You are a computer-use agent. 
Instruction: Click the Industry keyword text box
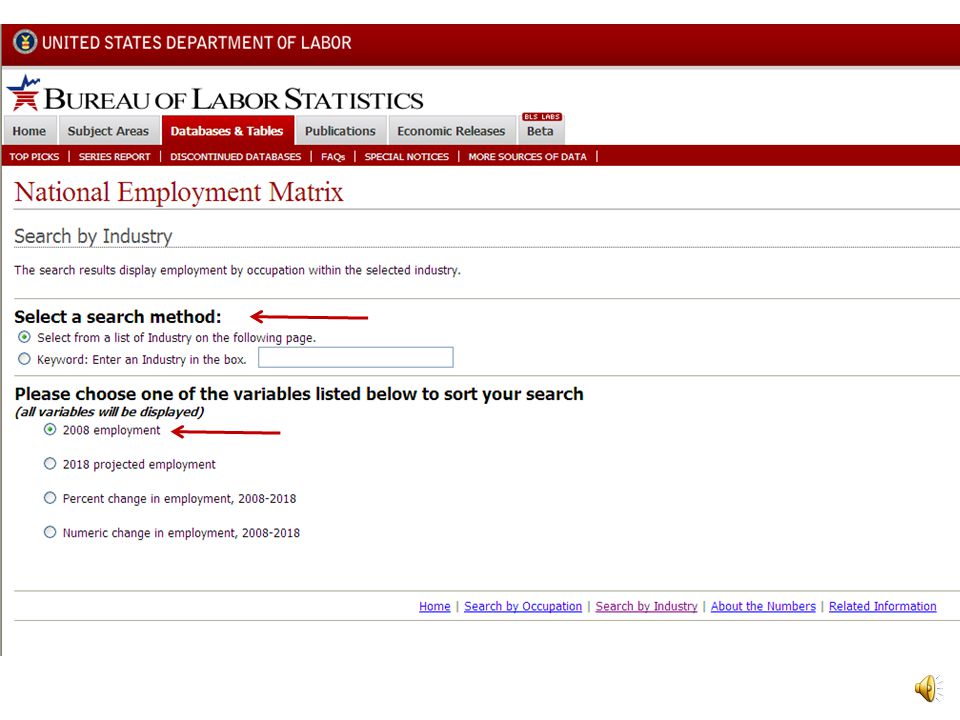click(x=356, y=358)
